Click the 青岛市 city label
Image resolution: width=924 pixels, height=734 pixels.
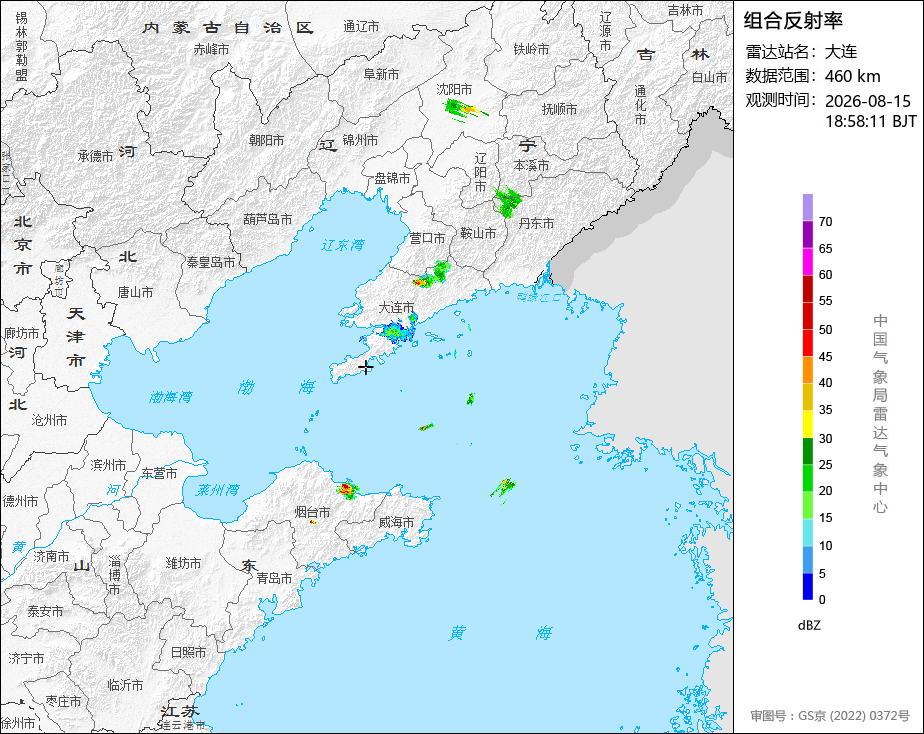click(x=275, y=578)
